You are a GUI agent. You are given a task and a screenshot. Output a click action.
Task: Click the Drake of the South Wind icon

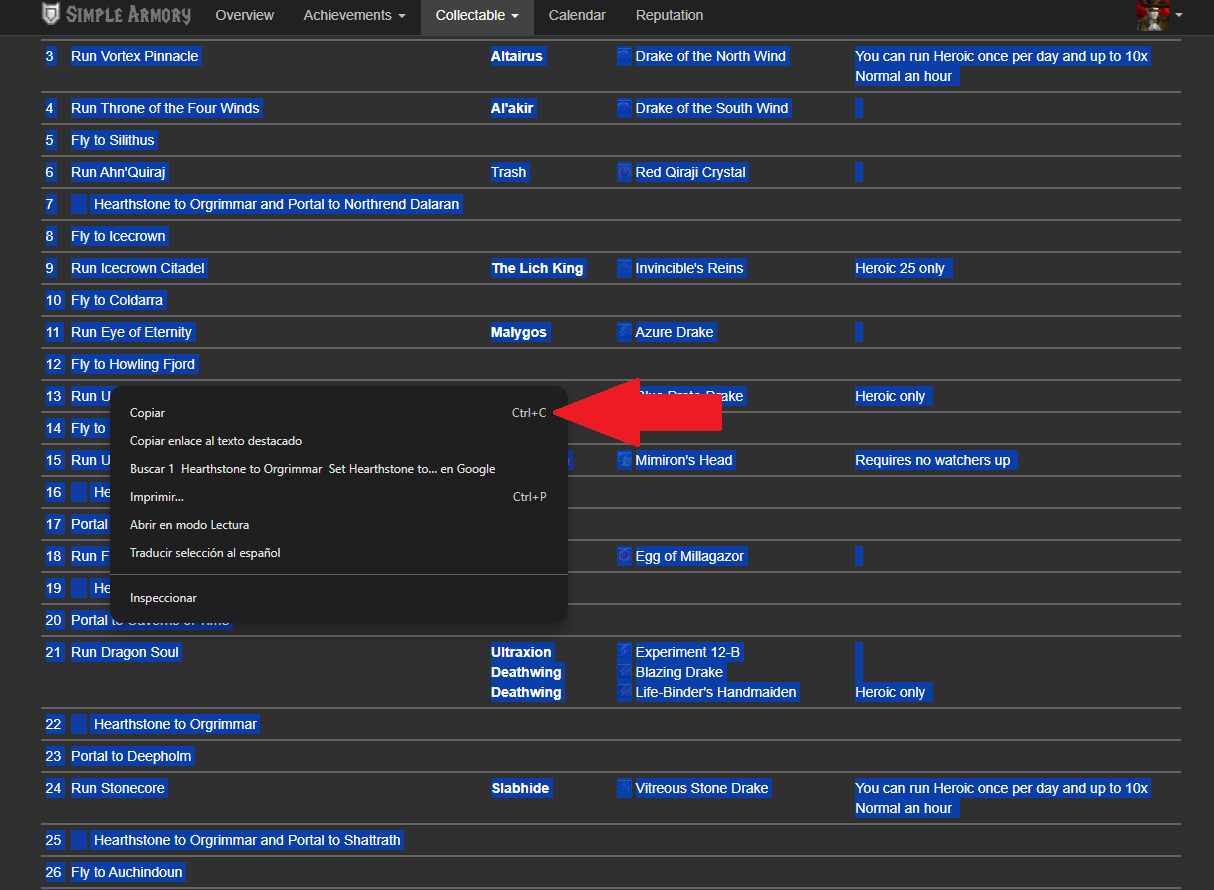[x=624, y=108]
